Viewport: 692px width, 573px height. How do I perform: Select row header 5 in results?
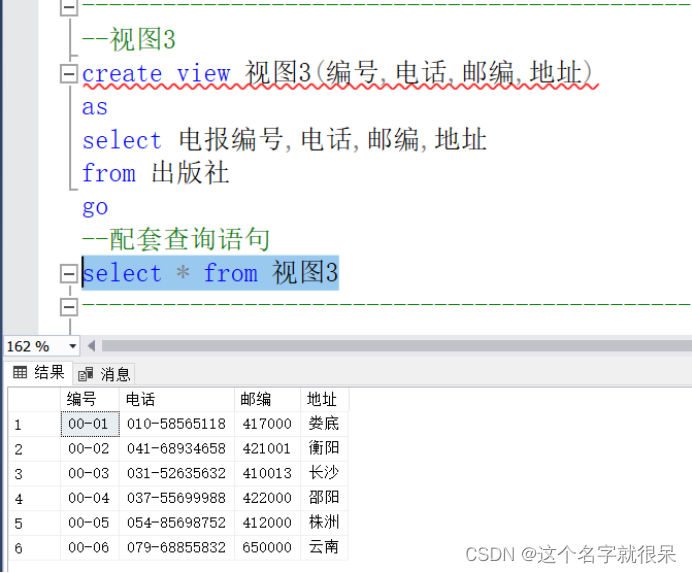click(34, 524)
